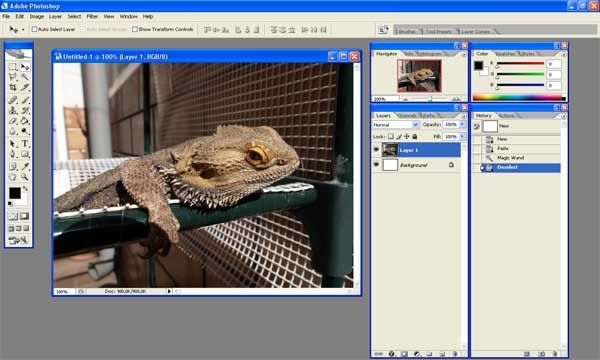Screen dimensions: 600x360
Task: Switch to Quick Mask mode
Action: [24, 217]
